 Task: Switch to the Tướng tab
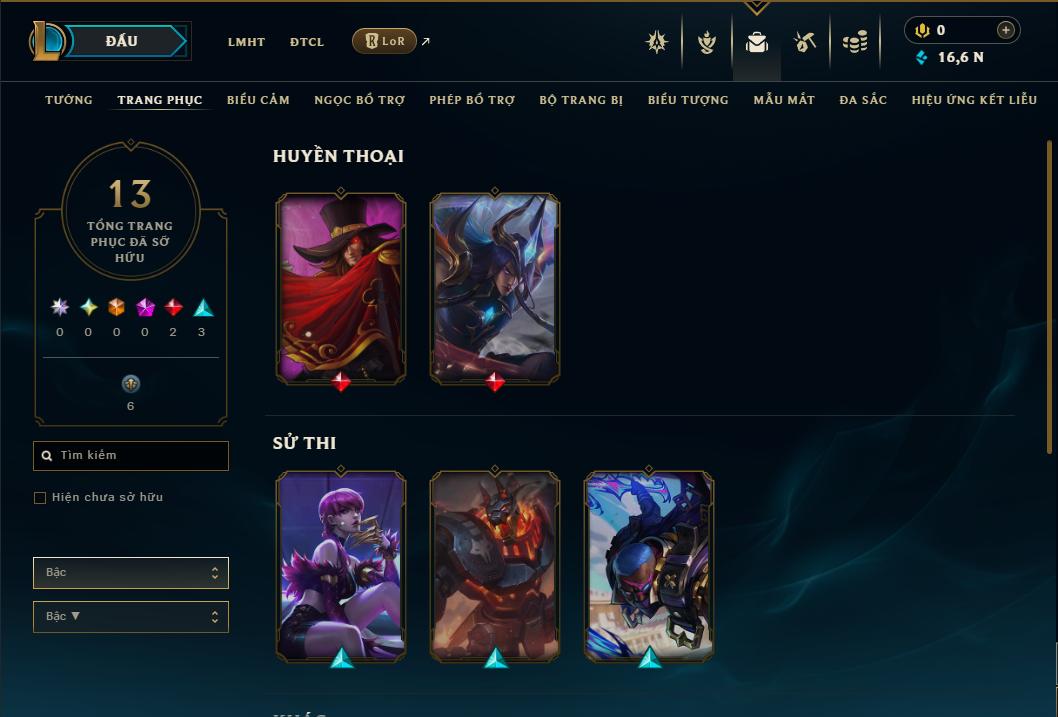[x=69, y=100]
